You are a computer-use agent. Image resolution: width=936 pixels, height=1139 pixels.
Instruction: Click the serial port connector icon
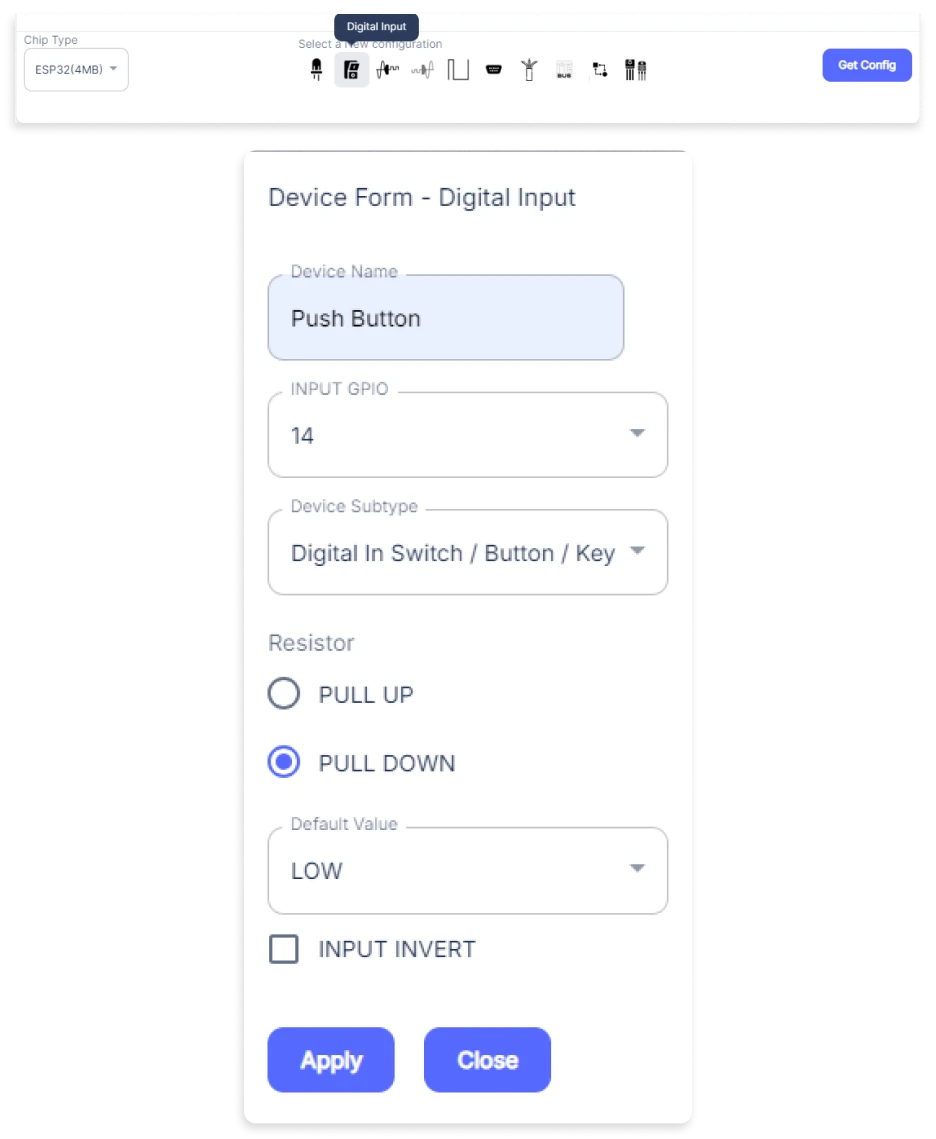point(493,70)
